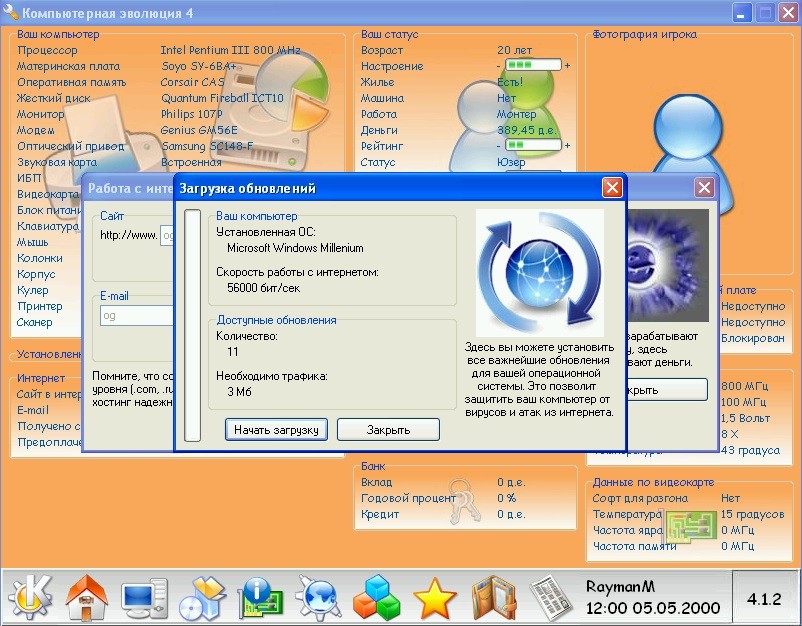Open the brown wallet icon
Viewport: 802px width, 626px height.
click(494, 597)
